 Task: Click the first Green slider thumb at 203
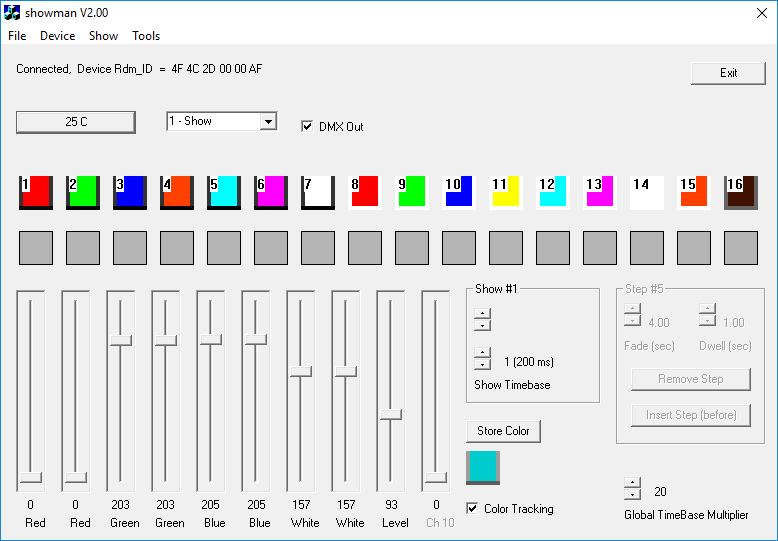(x=121, y=340)
